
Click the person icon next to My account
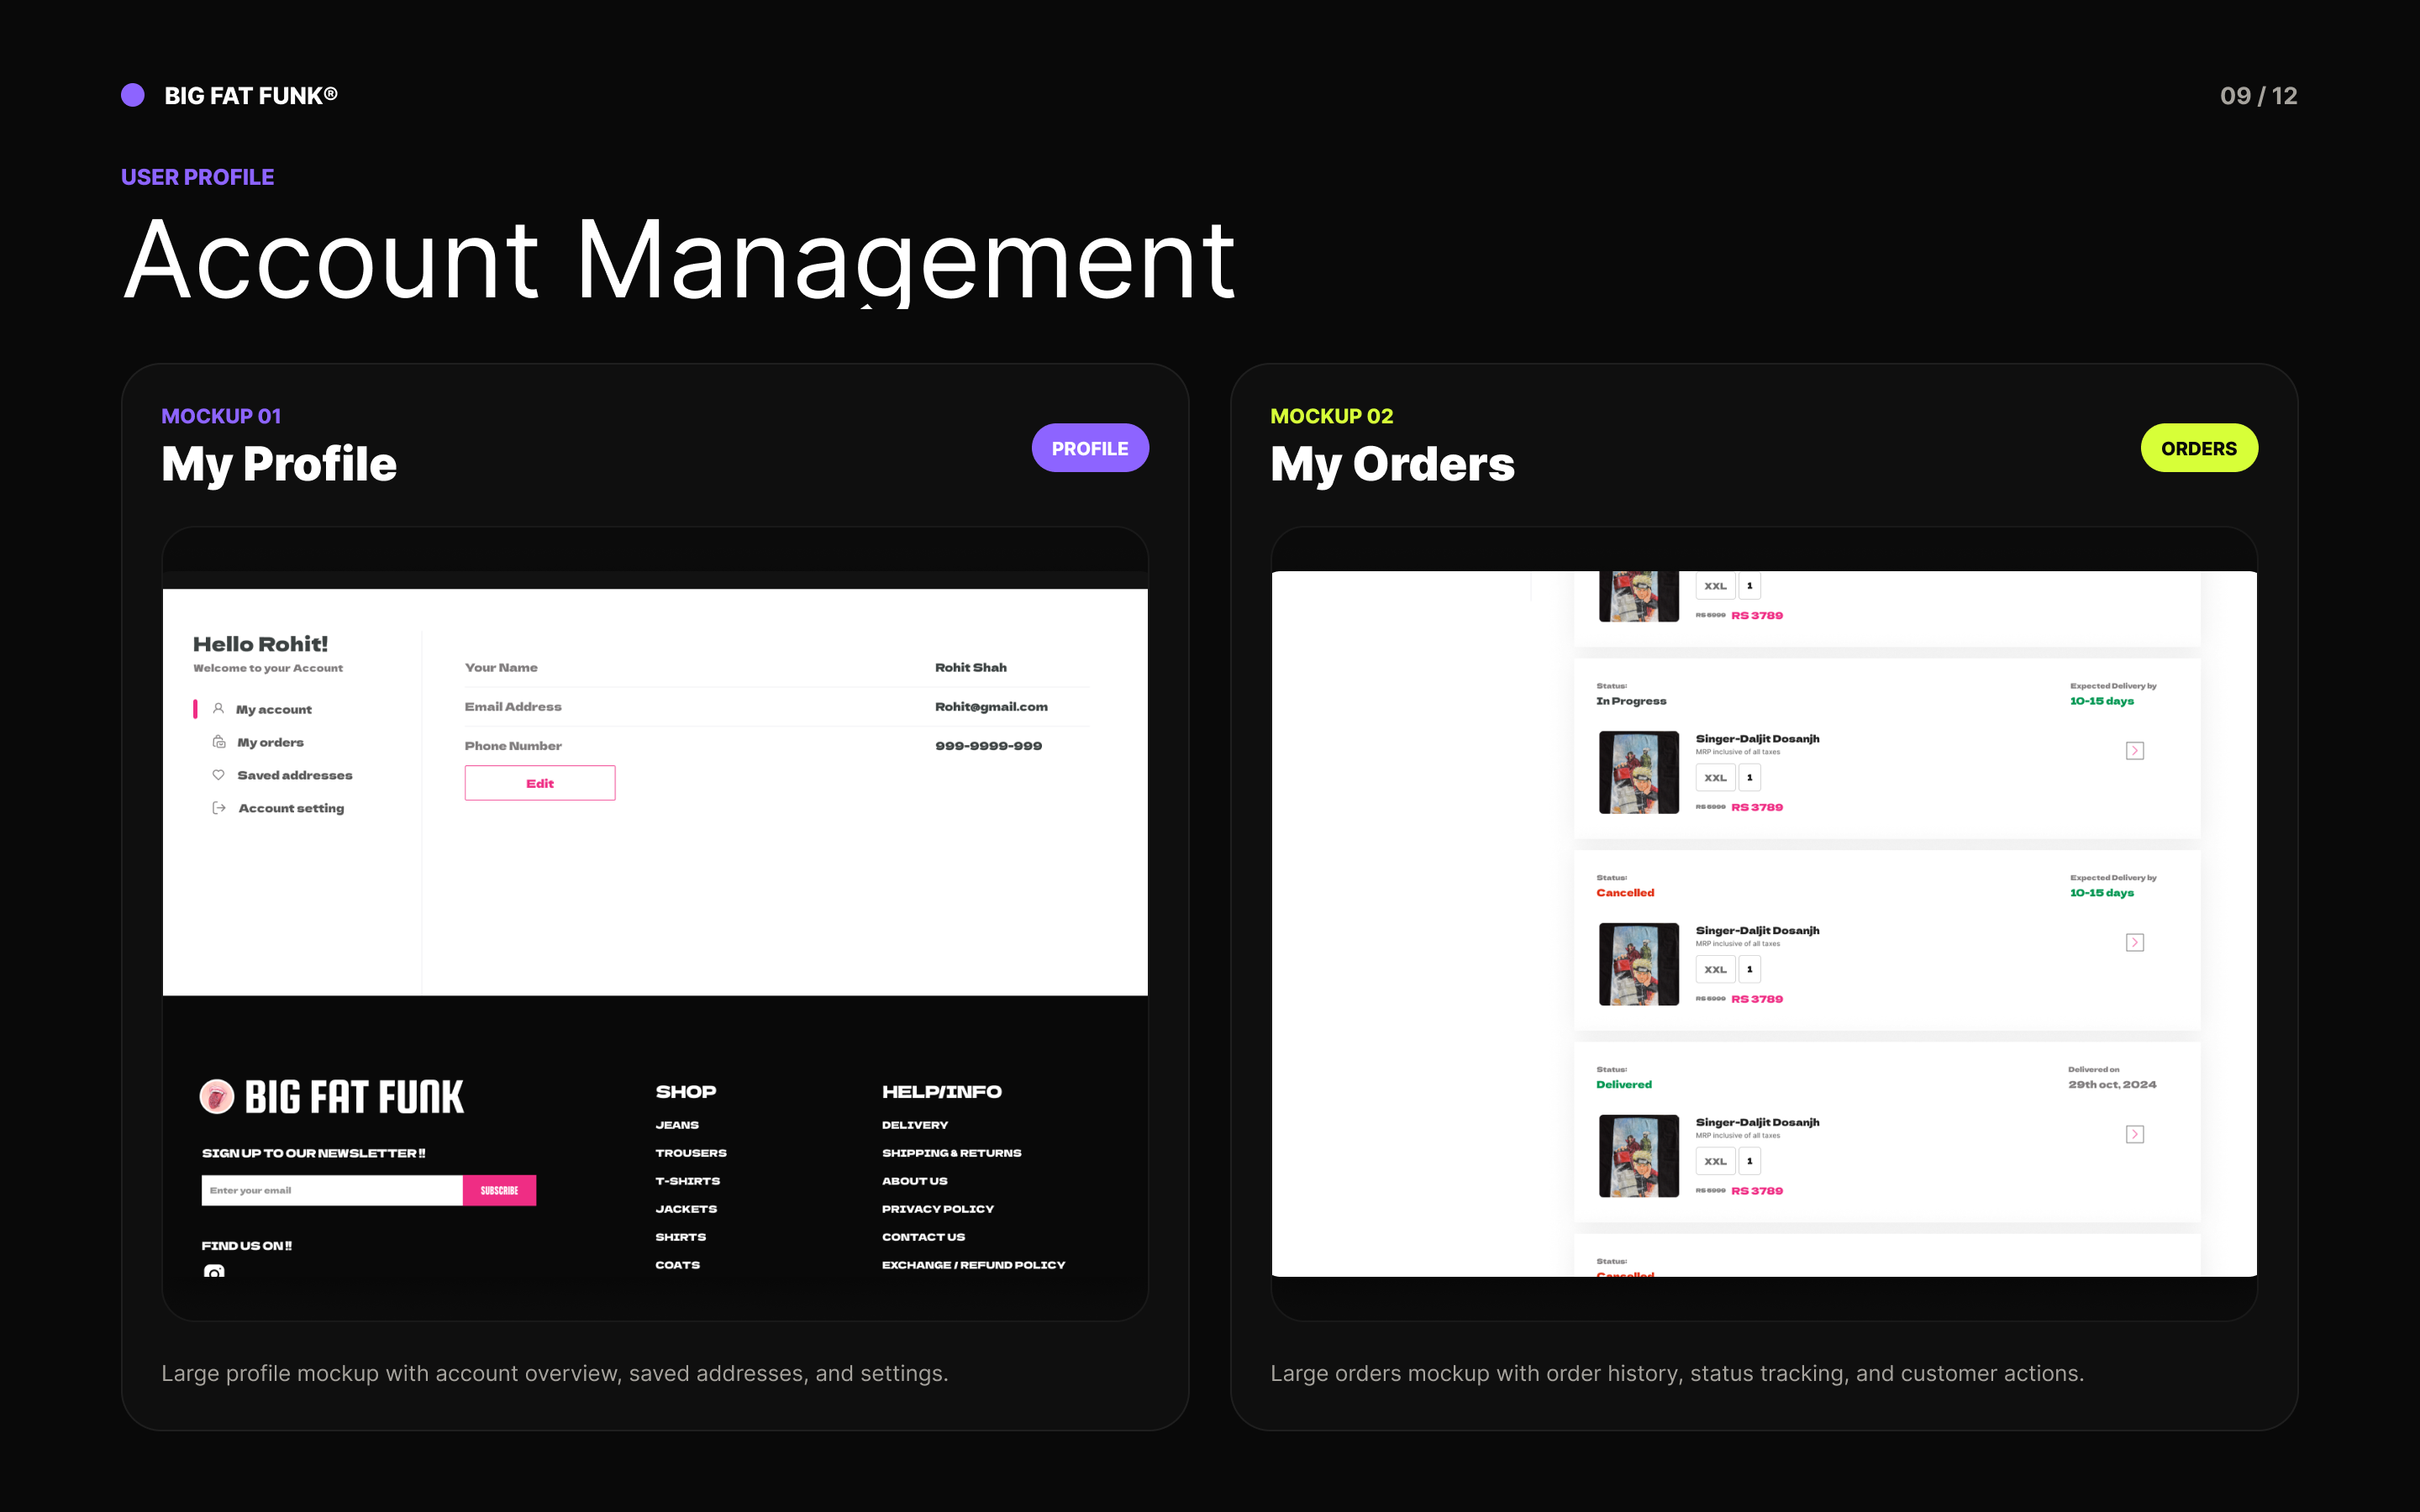pos(218,708)
